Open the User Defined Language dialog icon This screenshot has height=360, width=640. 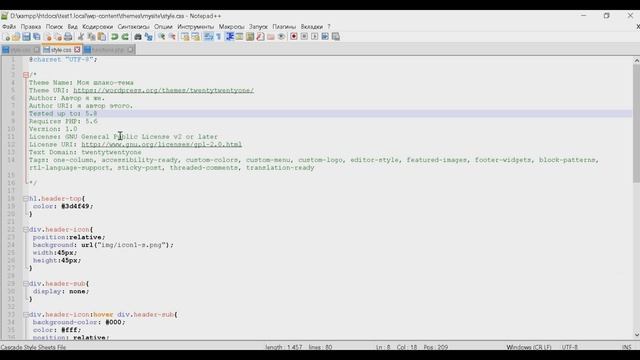click(x=240, y=37)
